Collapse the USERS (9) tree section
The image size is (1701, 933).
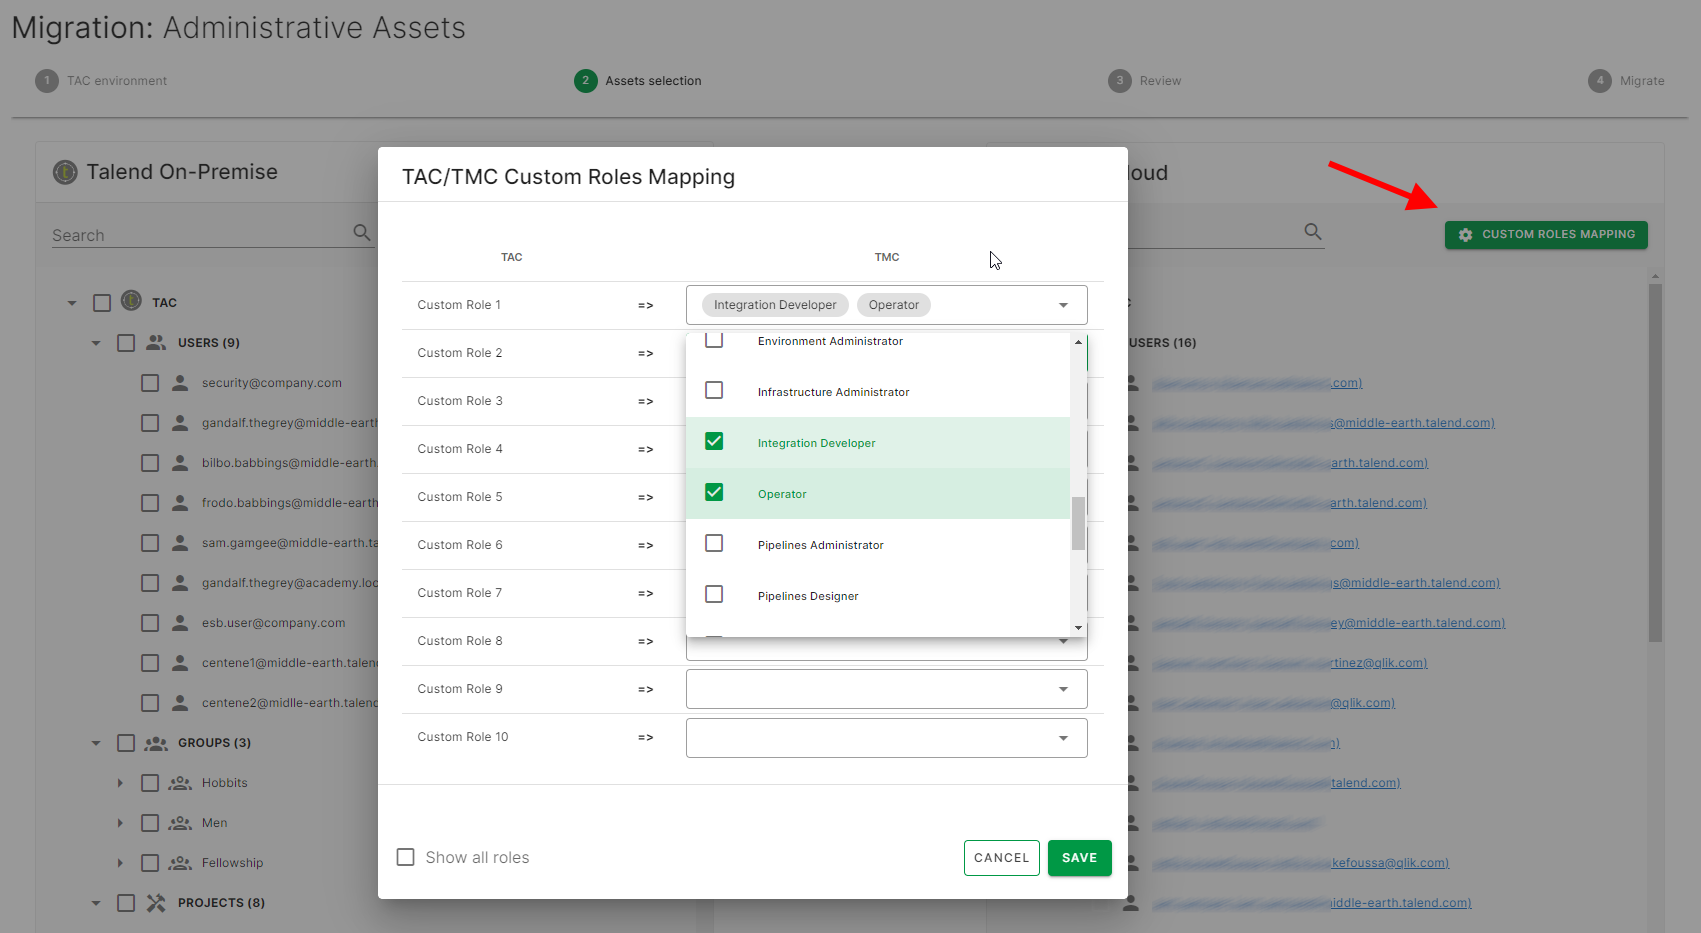(96, 342)
